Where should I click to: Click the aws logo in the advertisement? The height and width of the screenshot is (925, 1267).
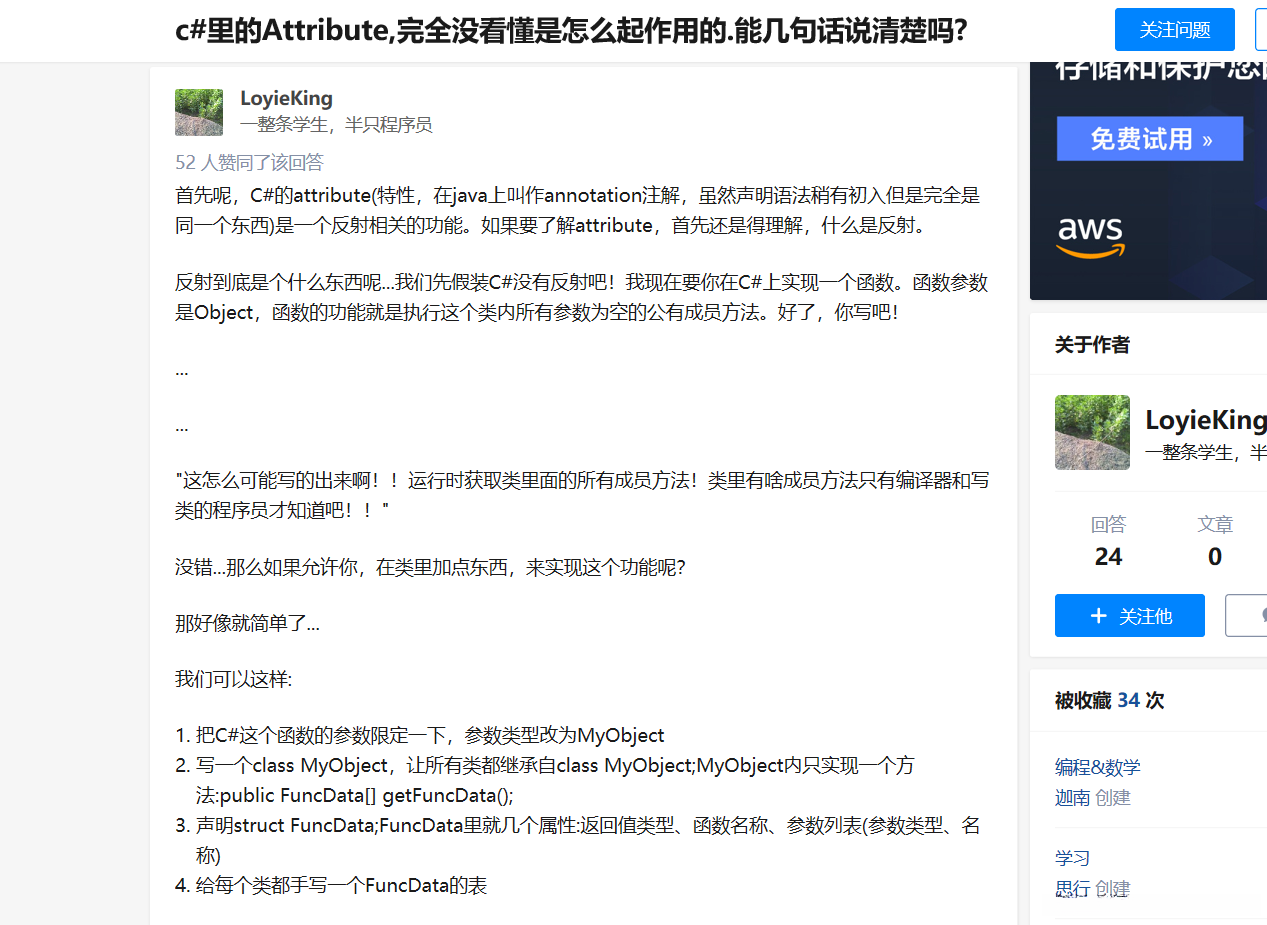pyautogui.click(x=1090, y=238)
